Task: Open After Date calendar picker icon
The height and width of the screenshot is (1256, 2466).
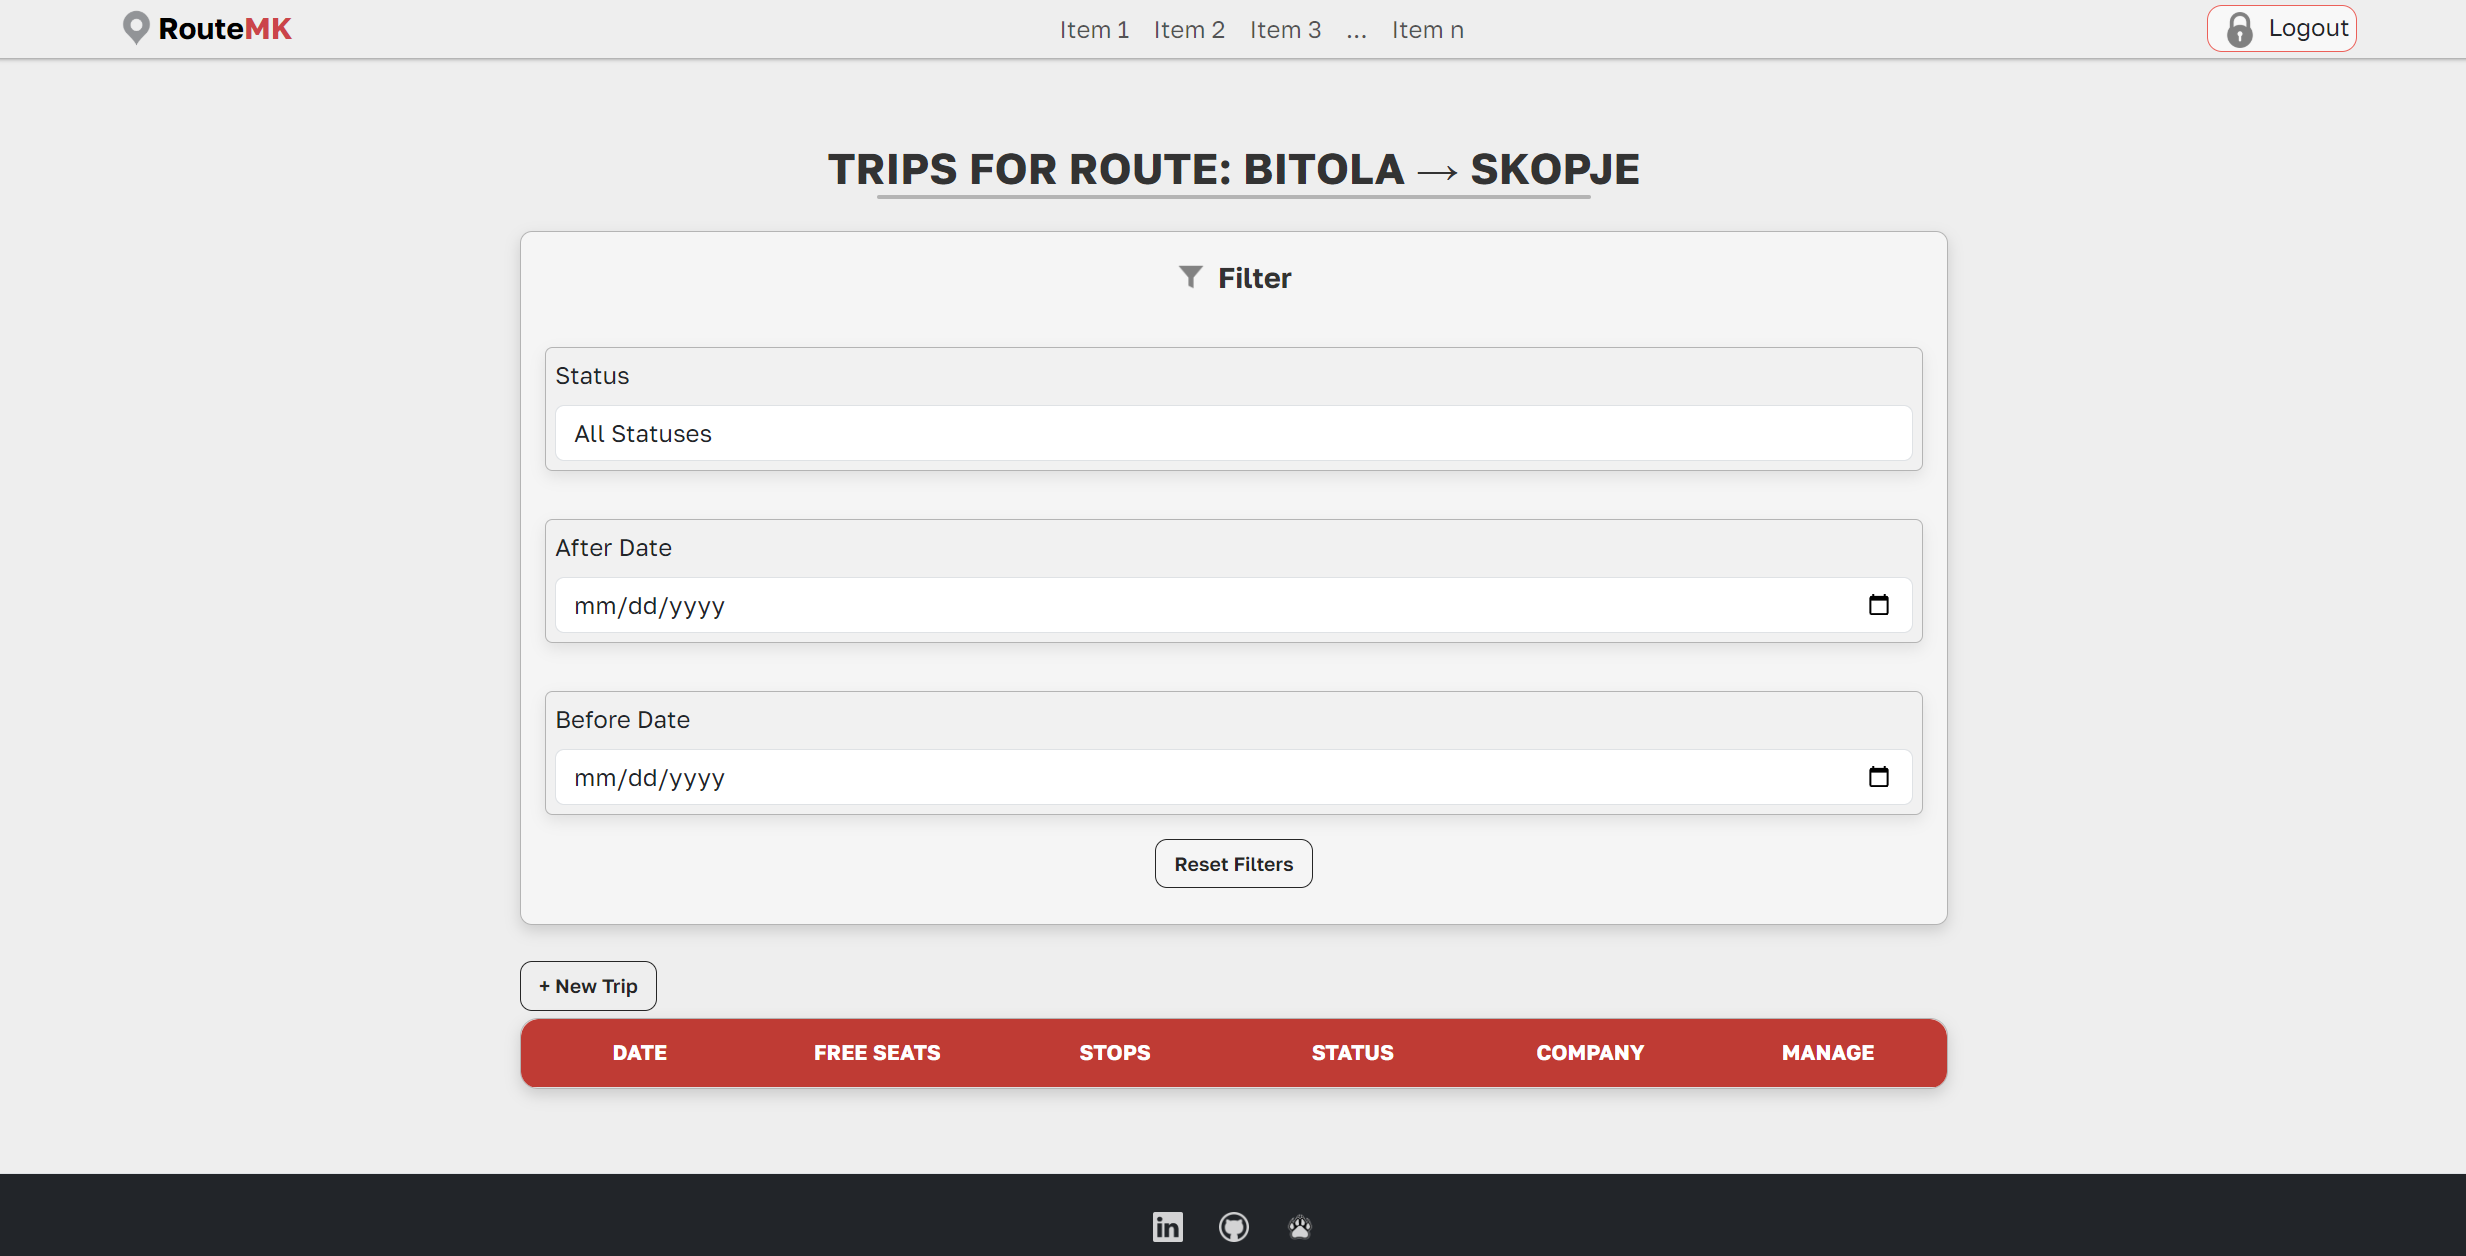Action: pyautogui.click(x=1878, y=605)
